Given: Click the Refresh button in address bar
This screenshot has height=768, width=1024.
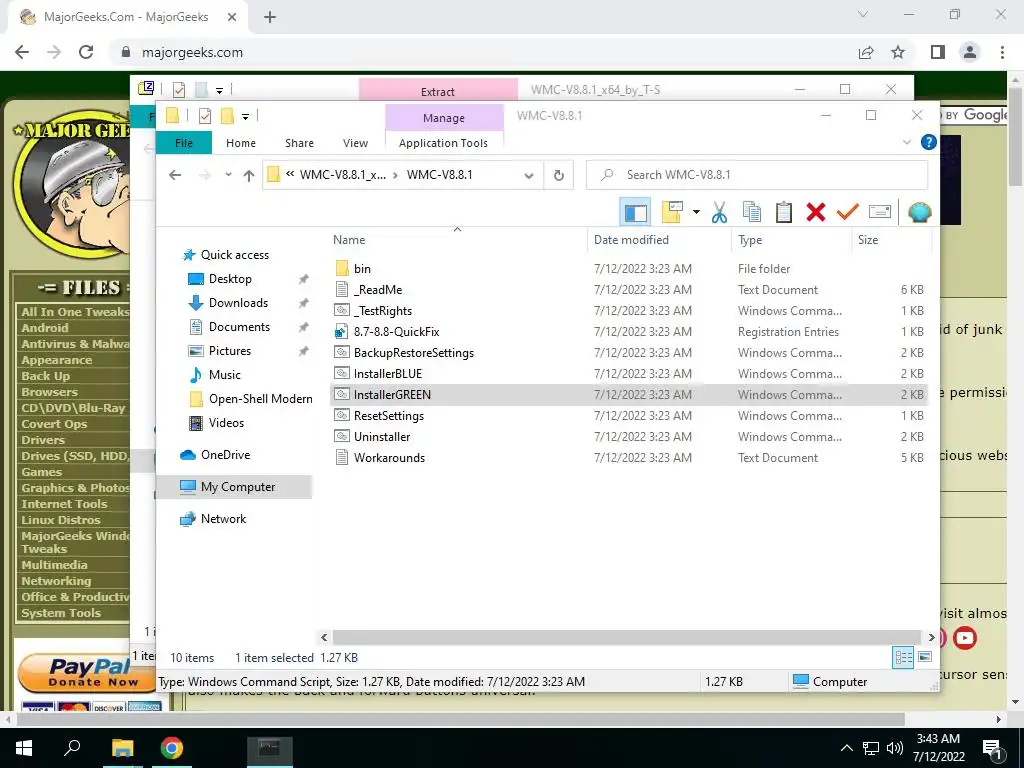Looking at the screenshot, I should coord(558,175).
